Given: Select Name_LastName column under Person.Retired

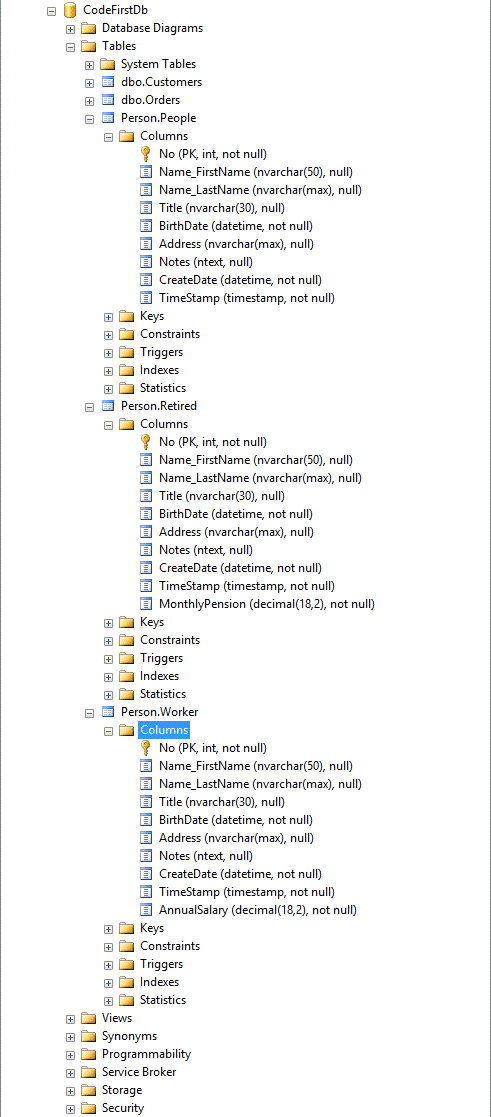Looking at the screenshot, I should (260, 478).
